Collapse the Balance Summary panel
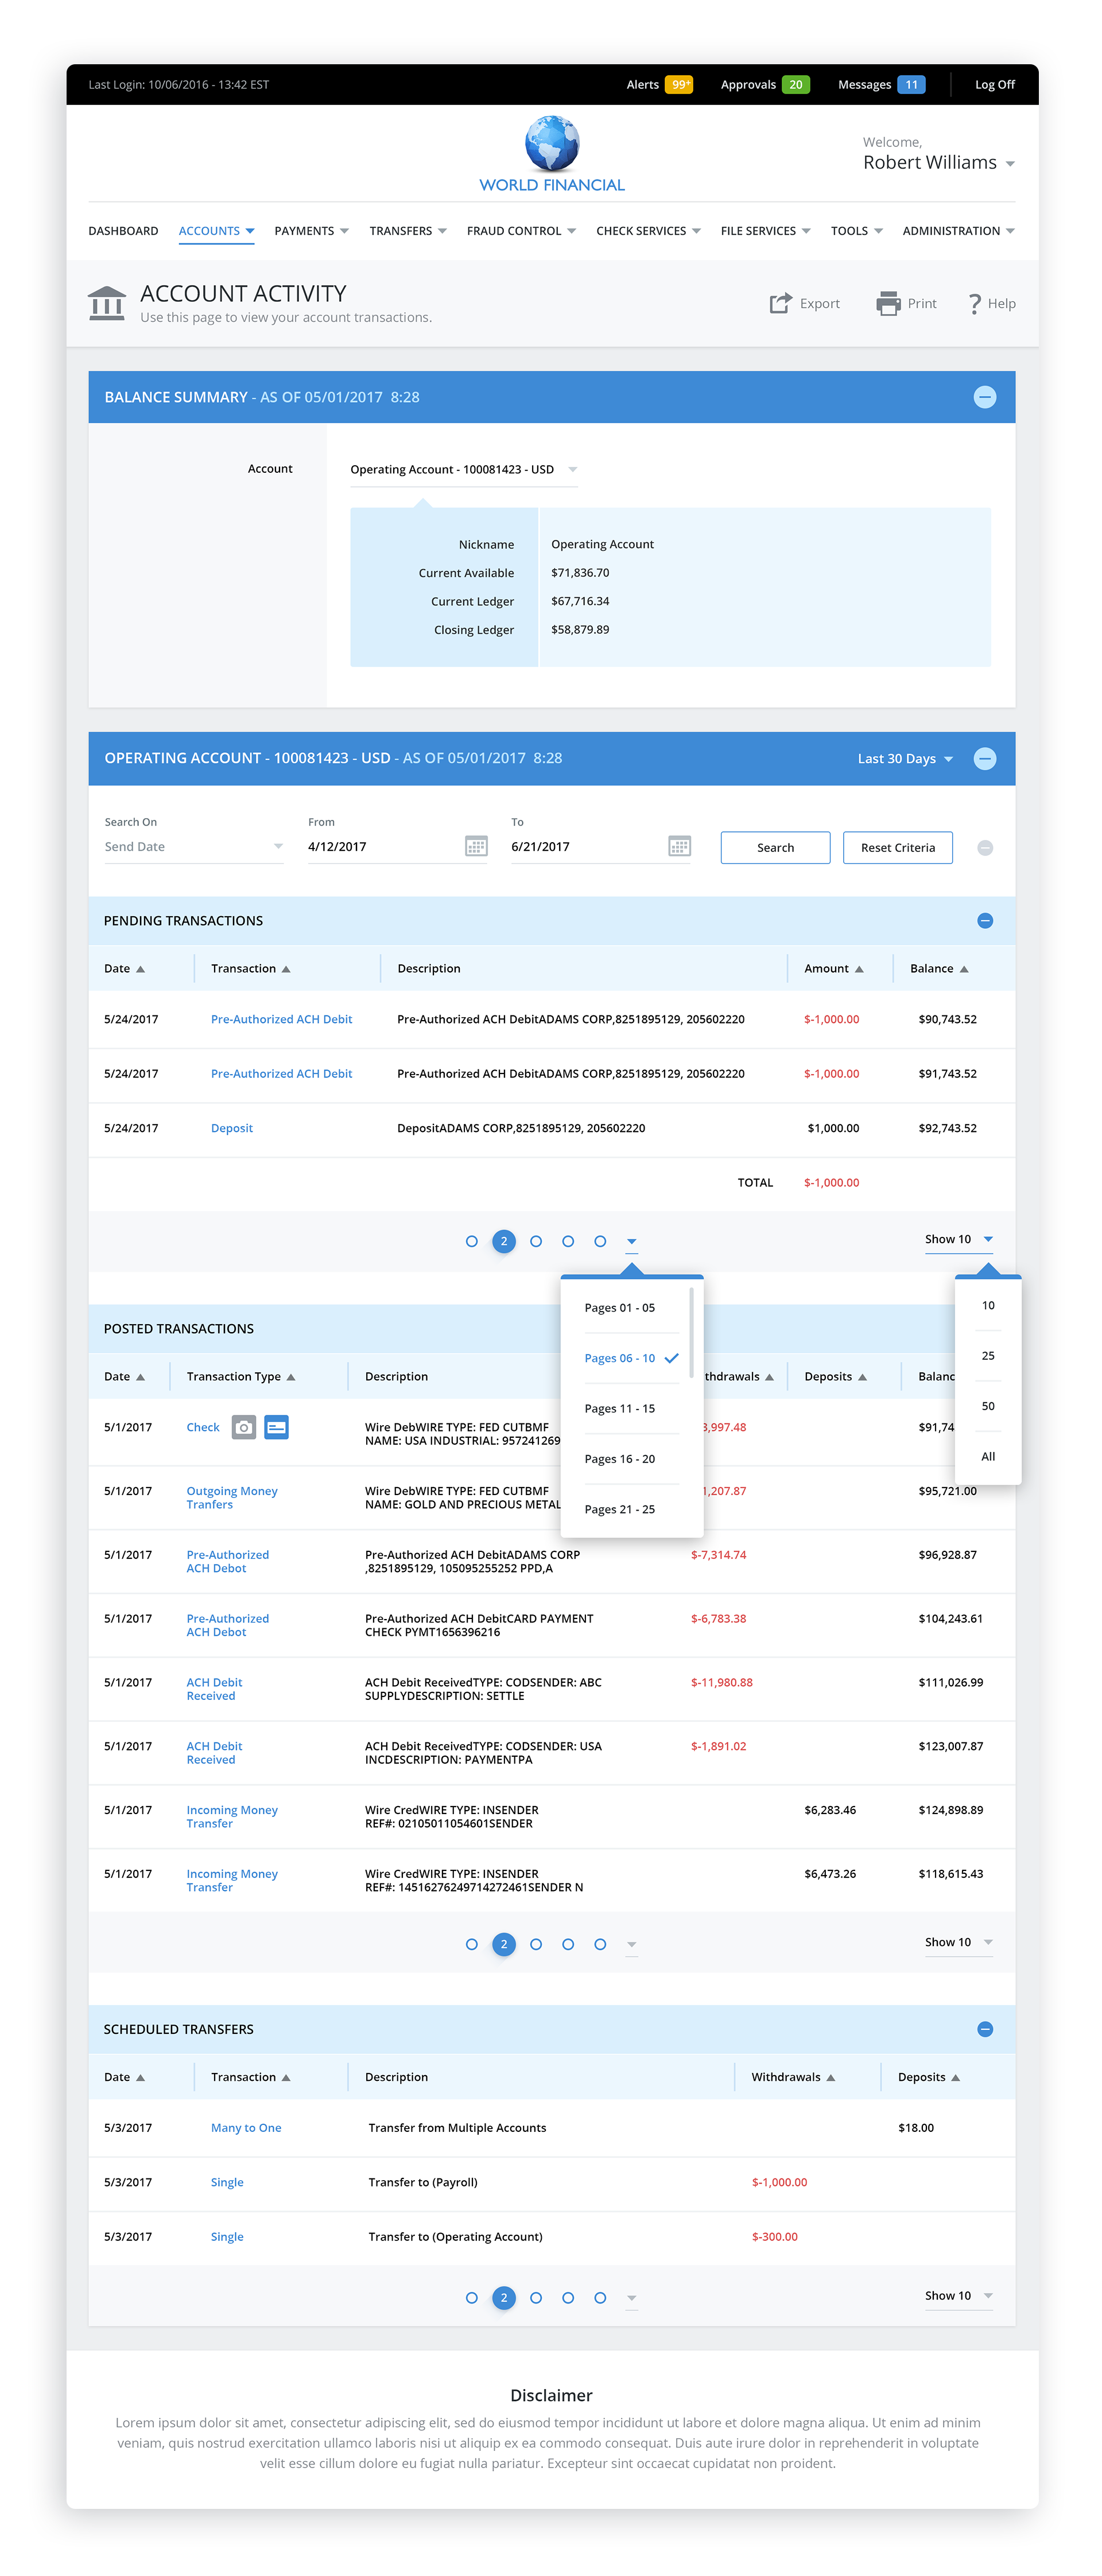The image size is (1102, 2576). (984, 397)
